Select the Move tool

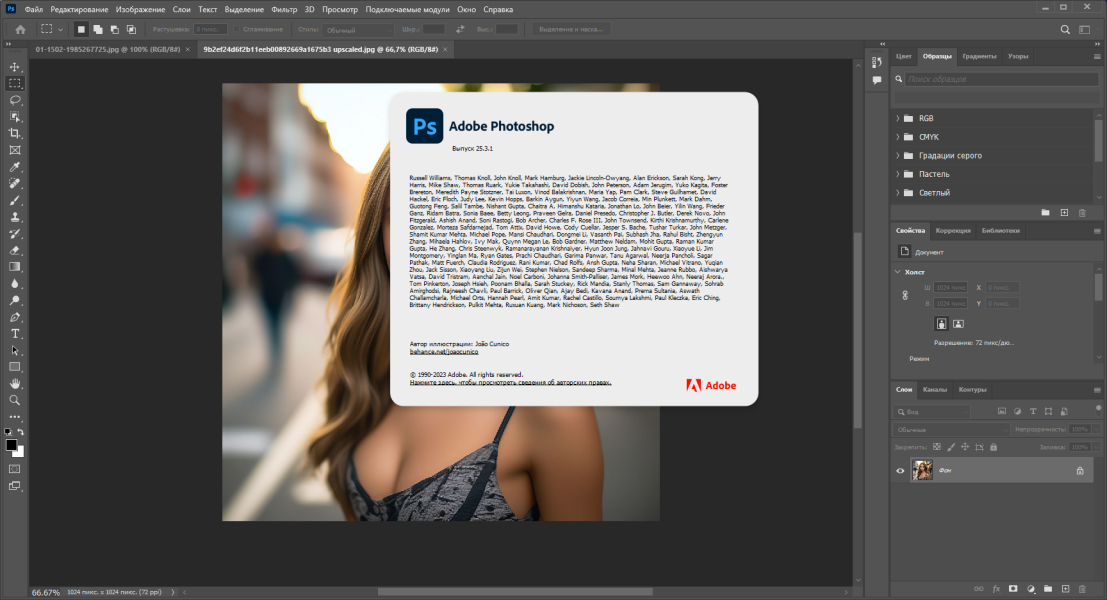pyautogui.click(x=15, y=67)
